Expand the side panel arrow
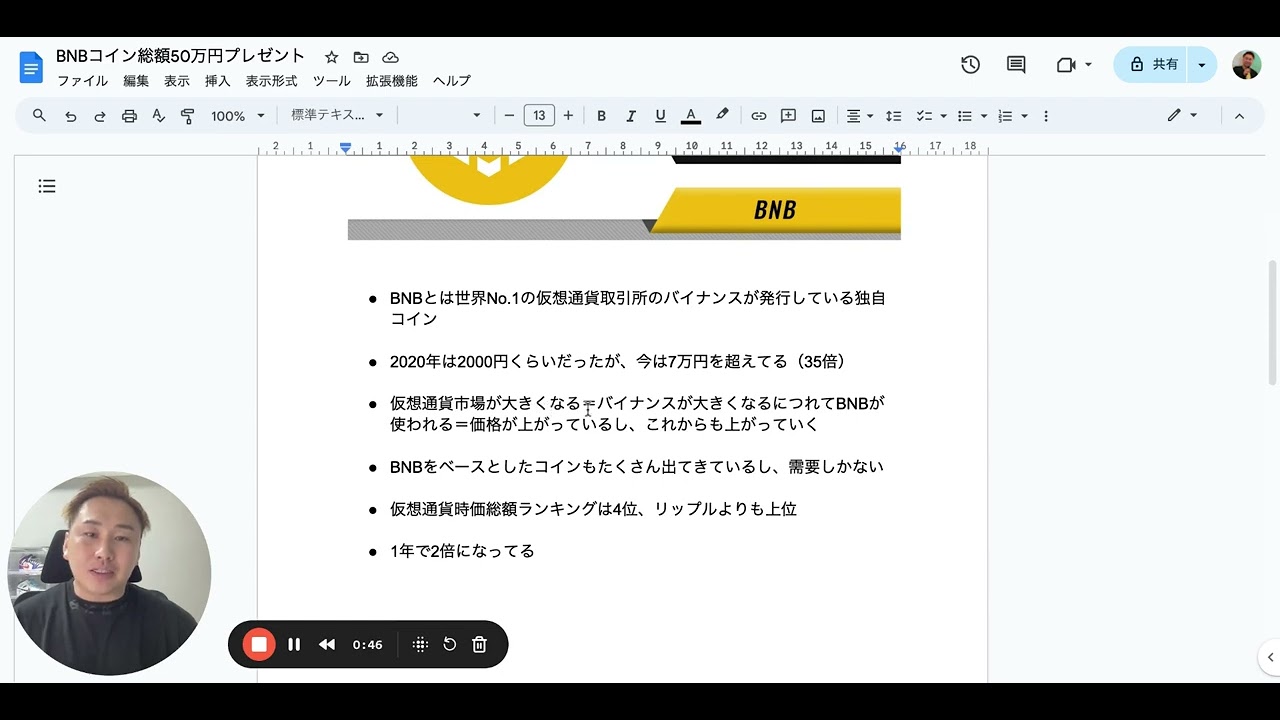The width and height of the screenshot is (1280, 720). click(1270, 657)
